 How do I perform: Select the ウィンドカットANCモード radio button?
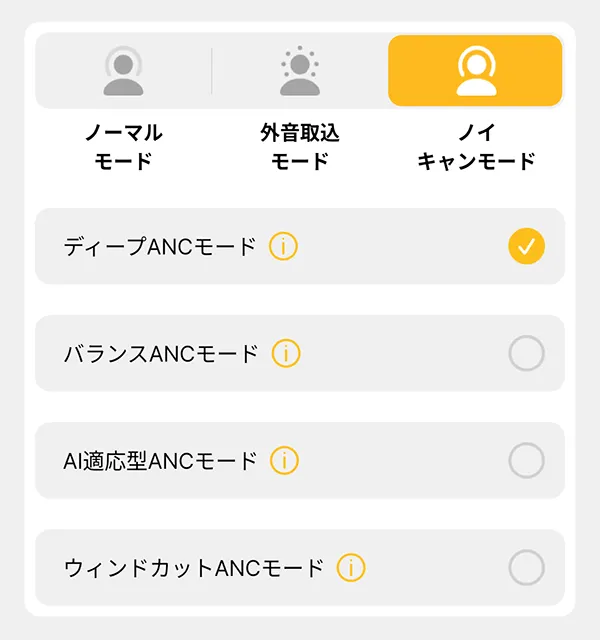pos(526,568)
